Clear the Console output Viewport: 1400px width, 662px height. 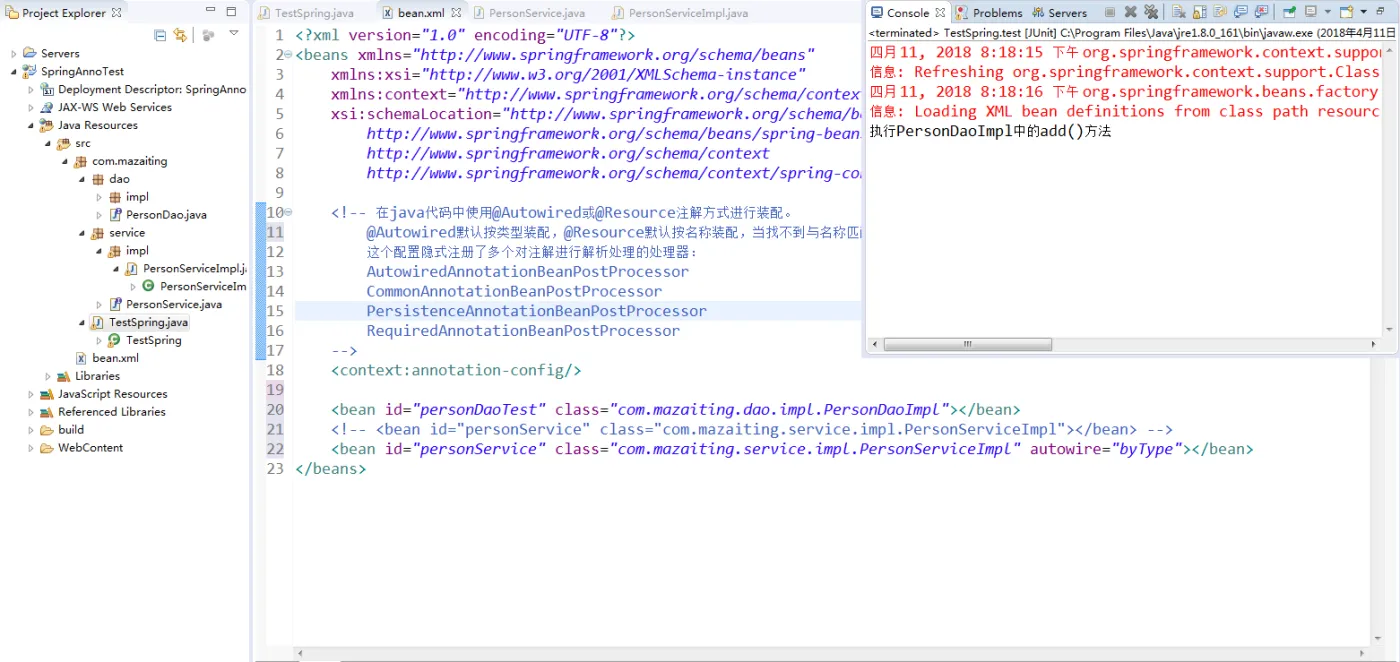tap(1179, 12)
